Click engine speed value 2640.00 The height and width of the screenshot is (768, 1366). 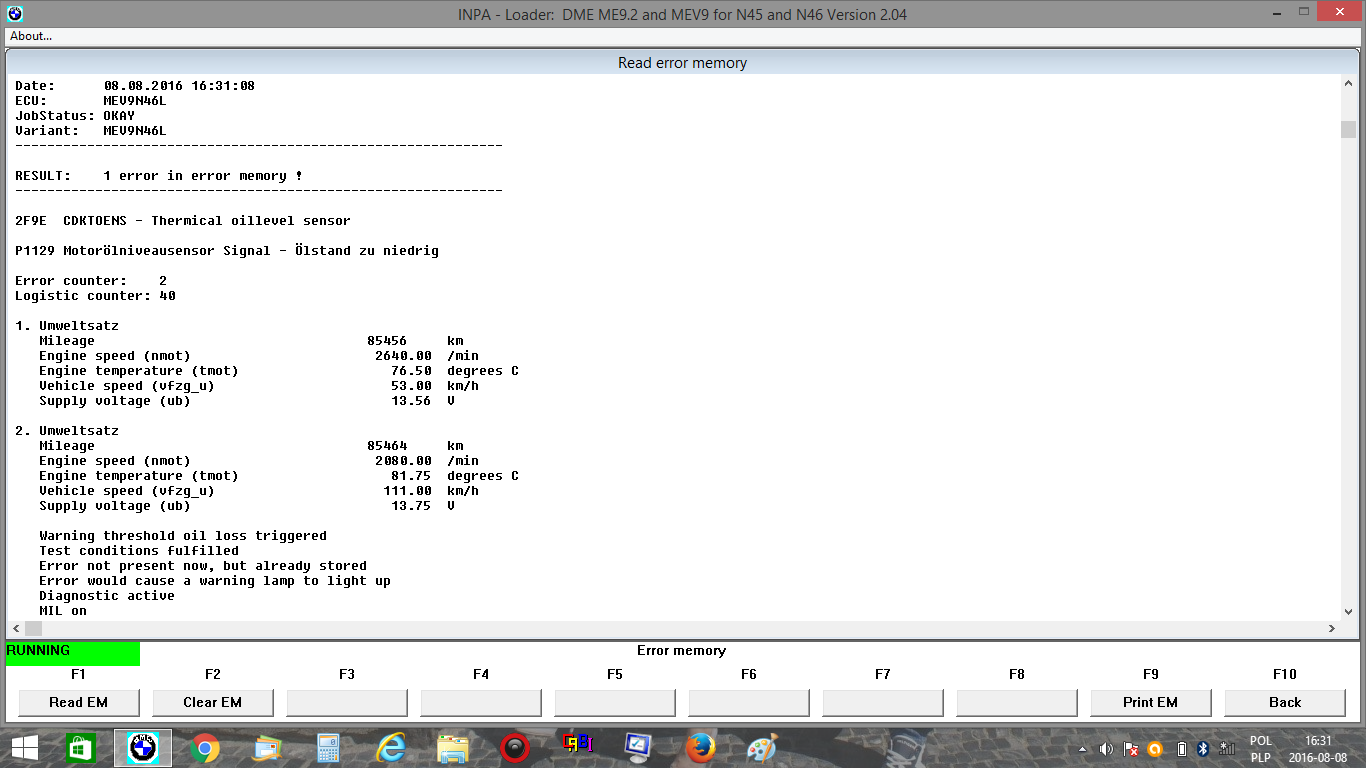(403, 356)
